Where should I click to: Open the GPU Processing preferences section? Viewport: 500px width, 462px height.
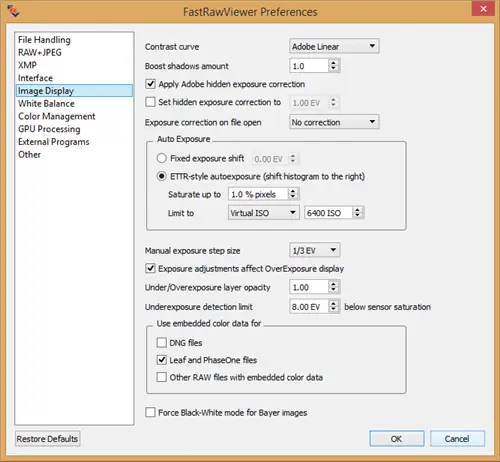pos(49,129)
